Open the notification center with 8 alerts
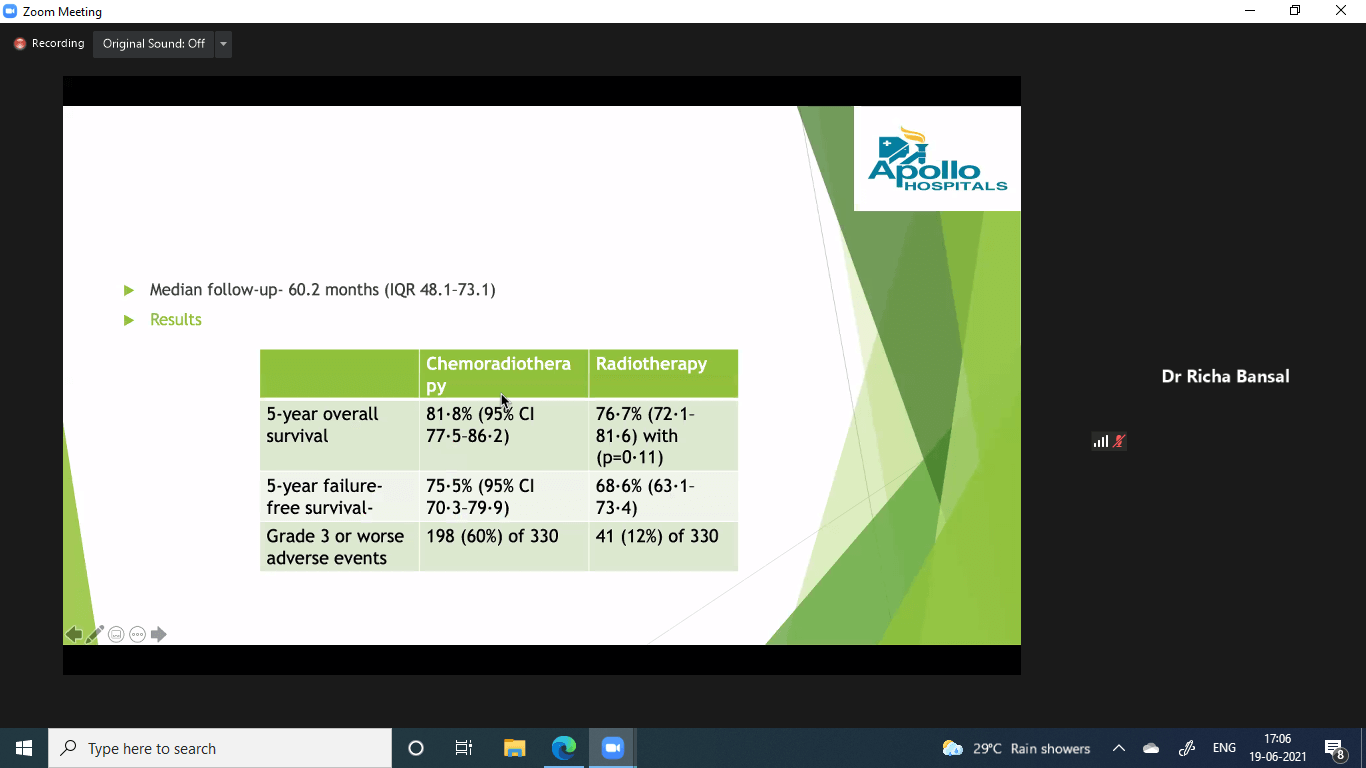 pyautogui.click(x=1334, y=748)
